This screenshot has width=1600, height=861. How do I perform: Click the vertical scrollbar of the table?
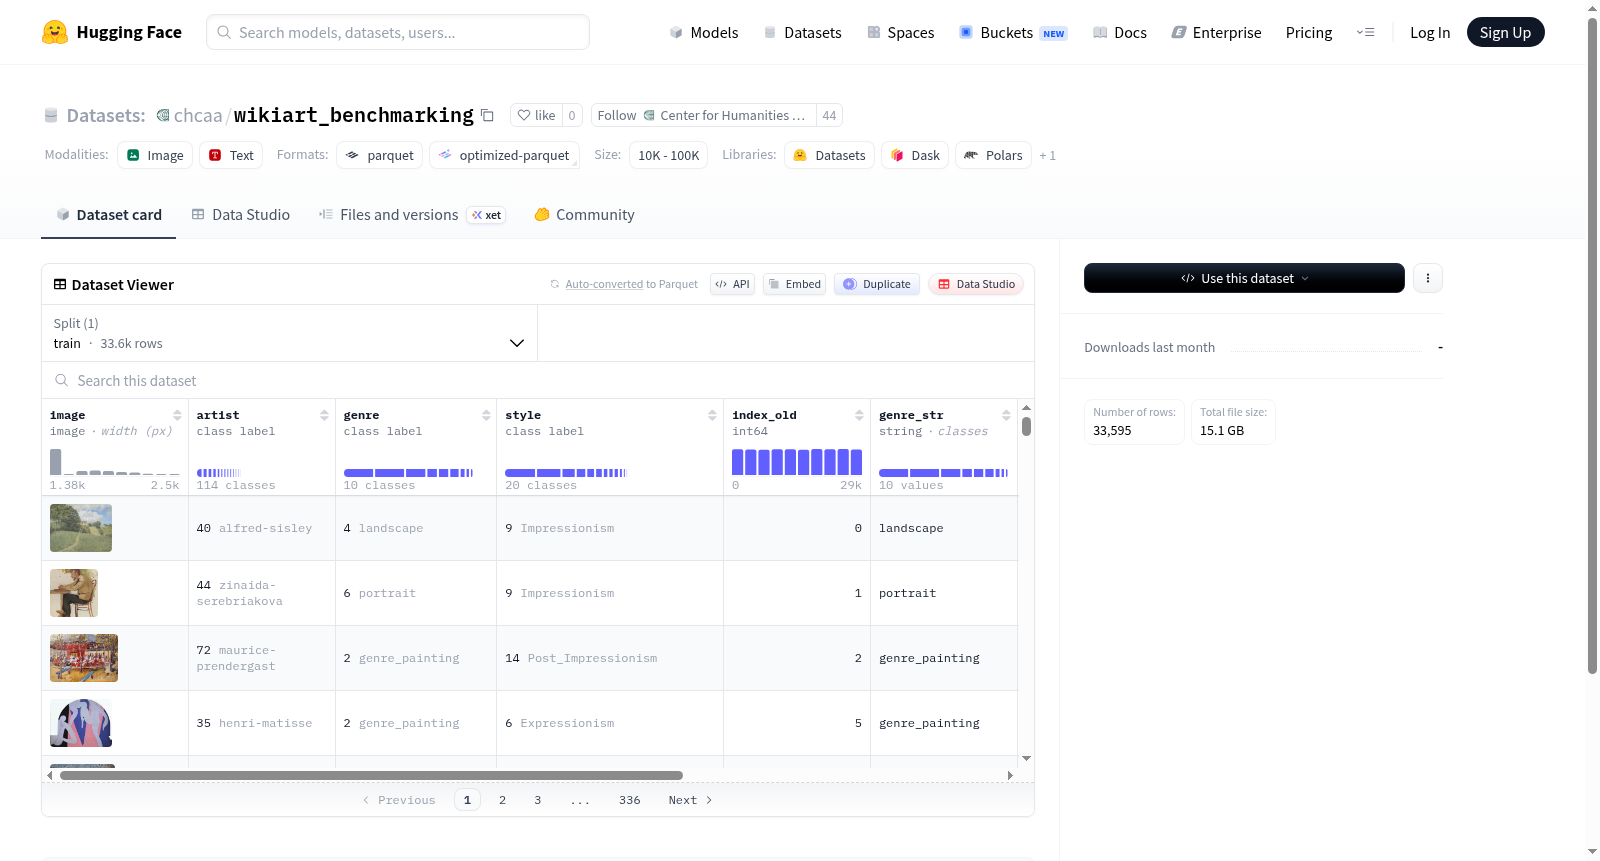click(x=1026, y=426)
